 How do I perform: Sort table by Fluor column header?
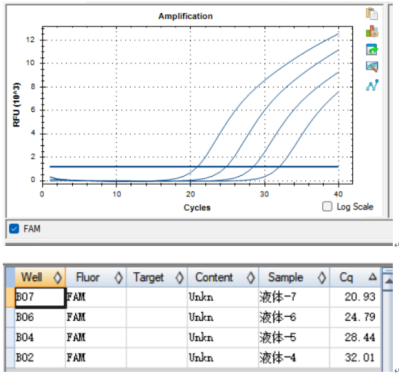pyautogui.click(x=96, y=277)
